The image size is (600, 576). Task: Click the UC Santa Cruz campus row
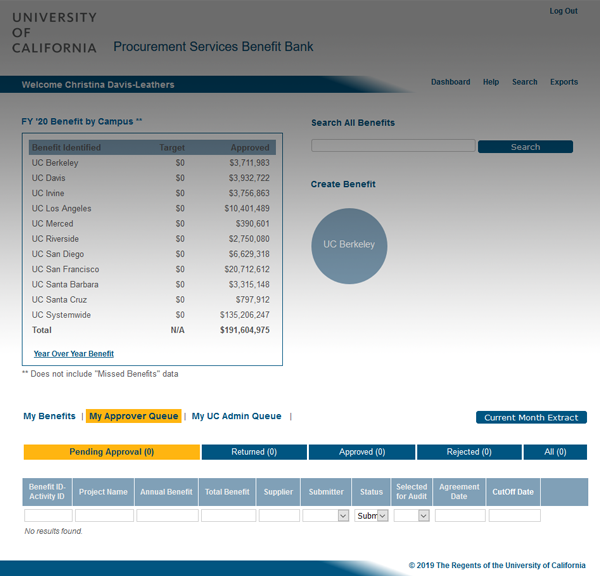[152, 300]
